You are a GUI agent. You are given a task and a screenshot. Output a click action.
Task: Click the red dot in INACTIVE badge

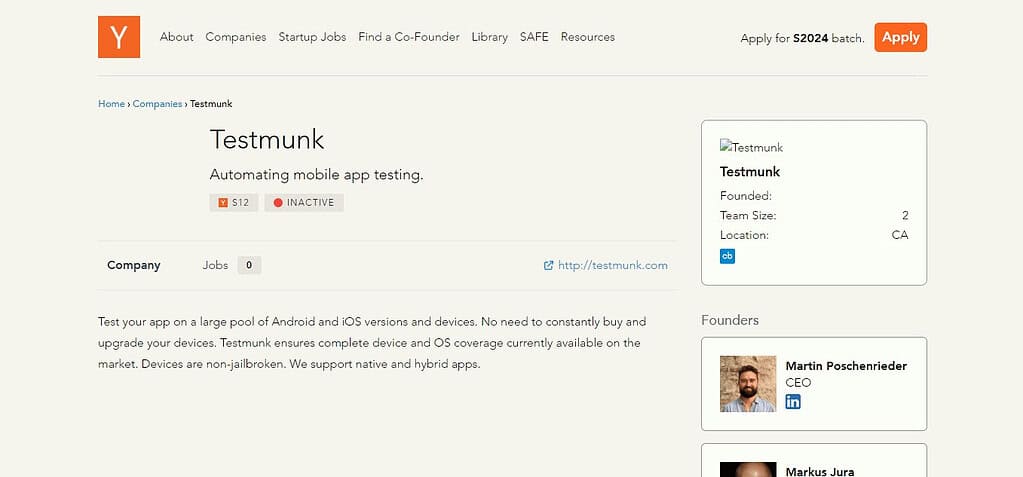[278, 203]
